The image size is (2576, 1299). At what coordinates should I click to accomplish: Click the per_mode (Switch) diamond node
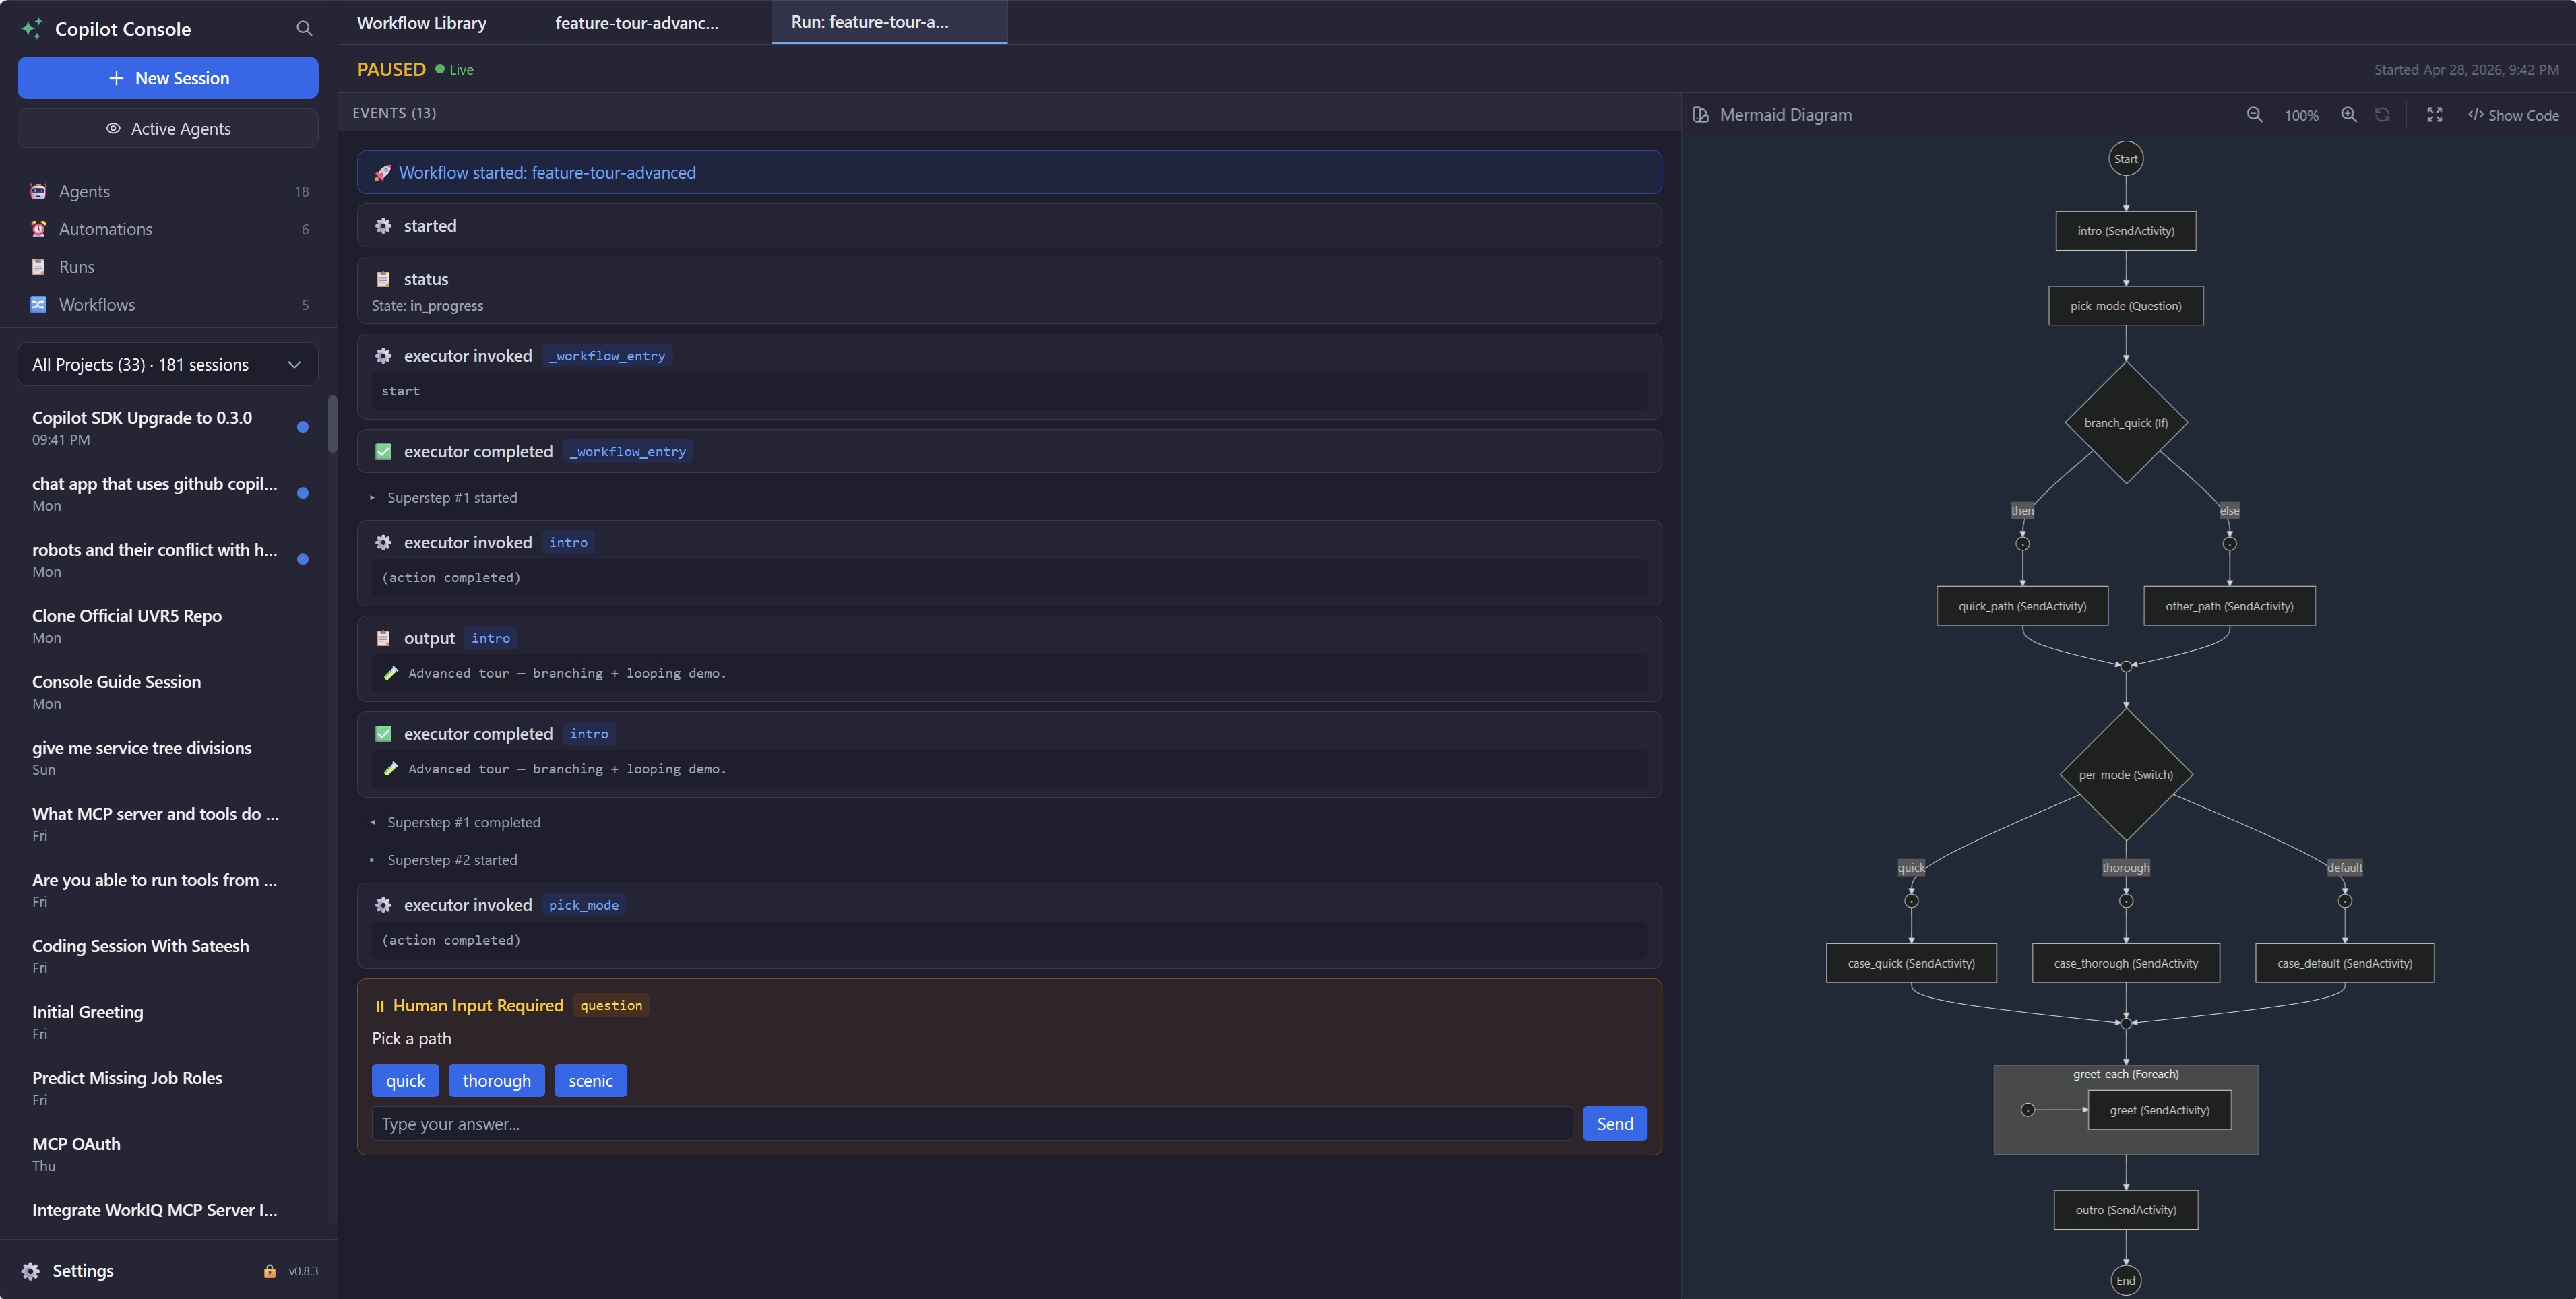pyautogui.click(x=2126, y=775)
